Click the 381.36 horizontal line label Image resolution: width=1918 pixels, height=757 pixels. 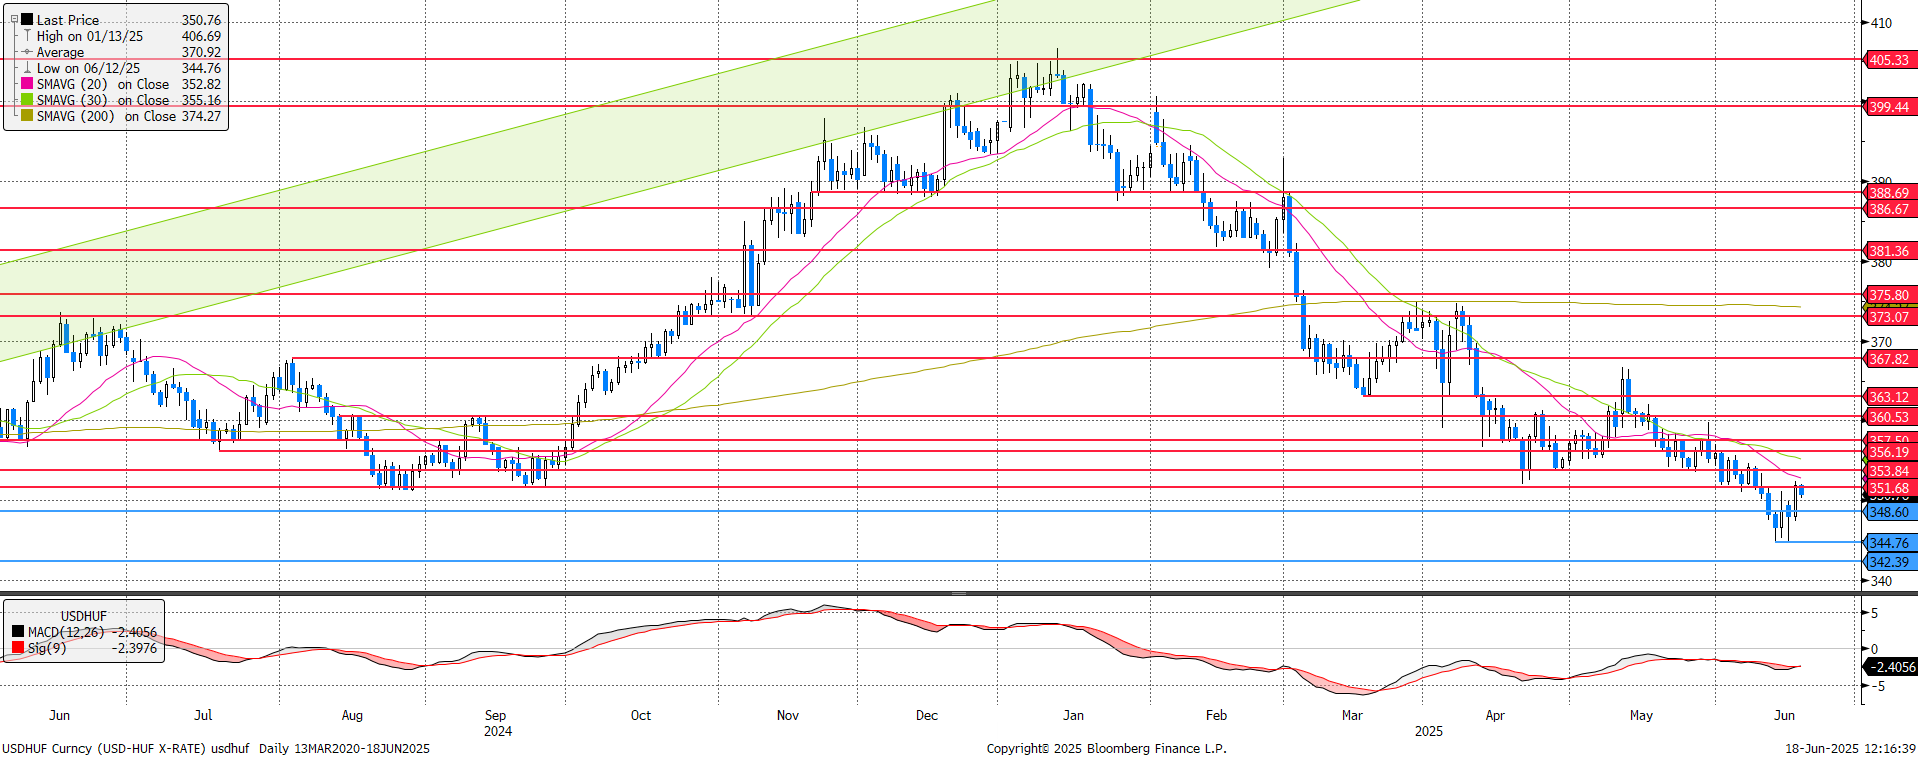click(x=1889, y=251)
